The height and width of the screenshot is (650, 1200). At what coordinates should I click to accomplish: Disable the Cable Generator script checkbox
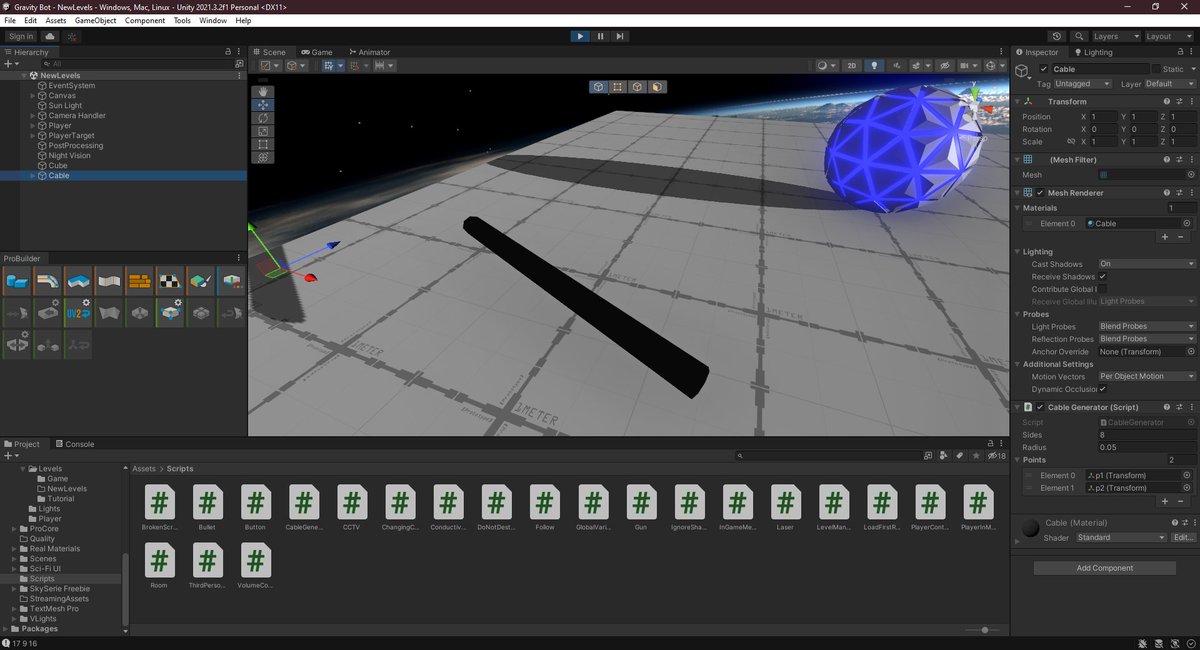tap(1039, 407)
